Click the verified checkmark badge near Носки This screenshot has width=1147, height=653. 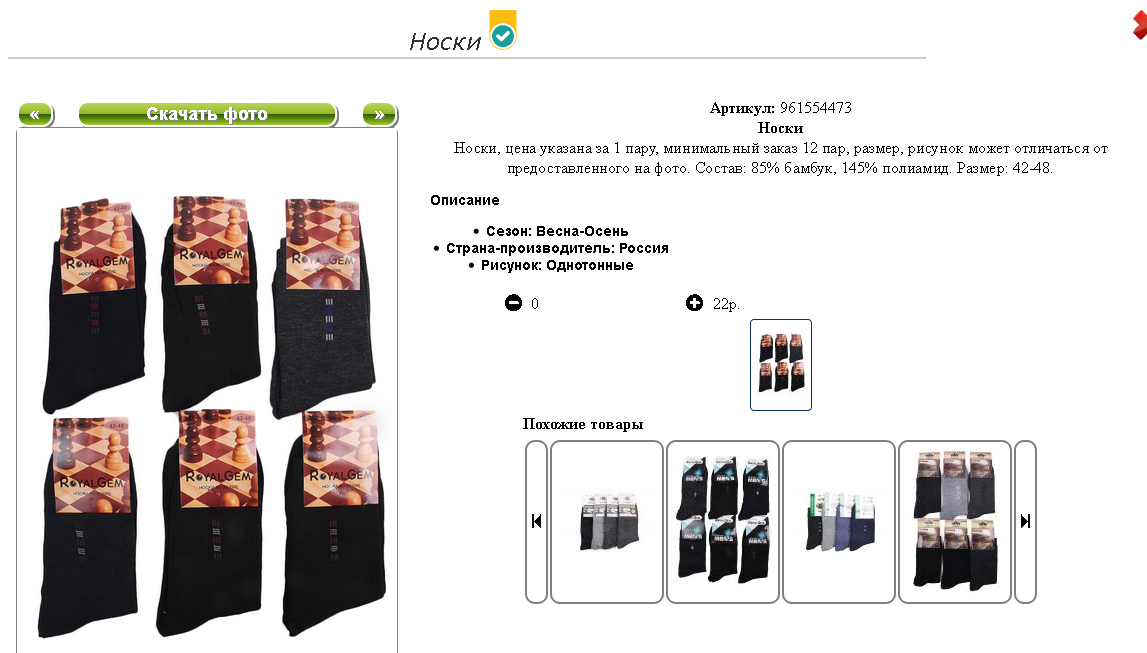(503, 30)
